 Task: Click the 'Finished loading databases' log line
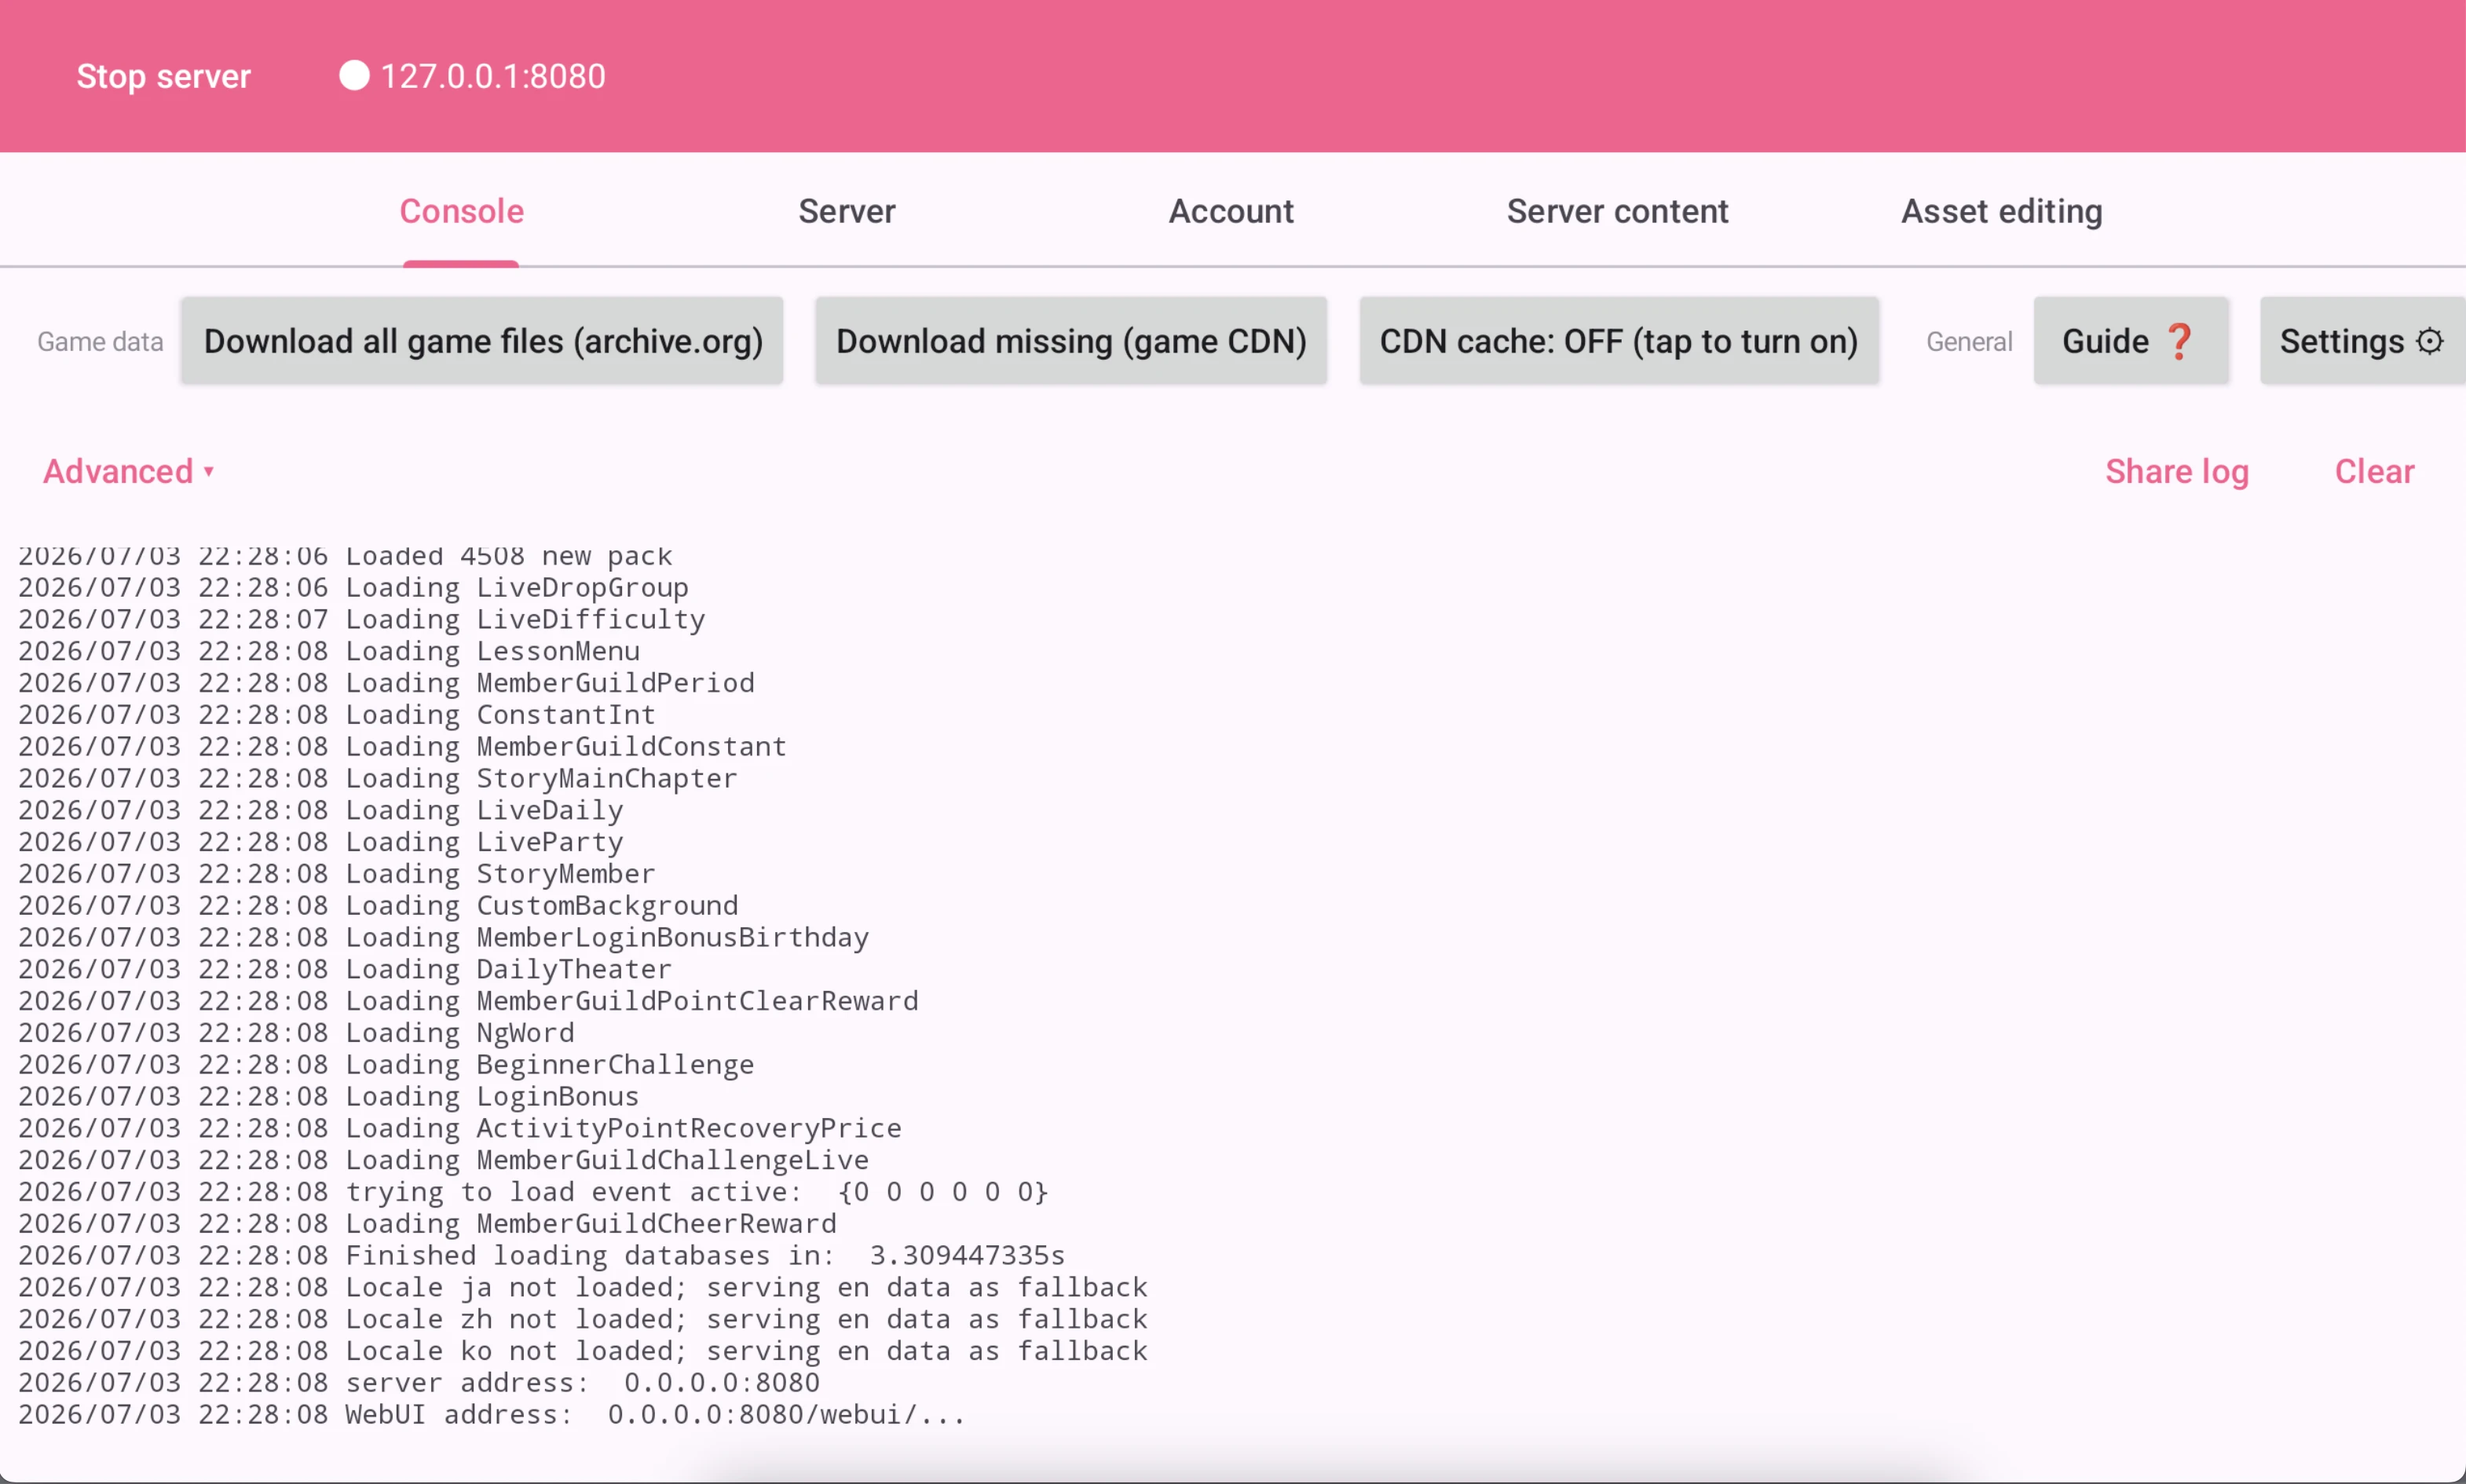click(x=541, y=1255)
